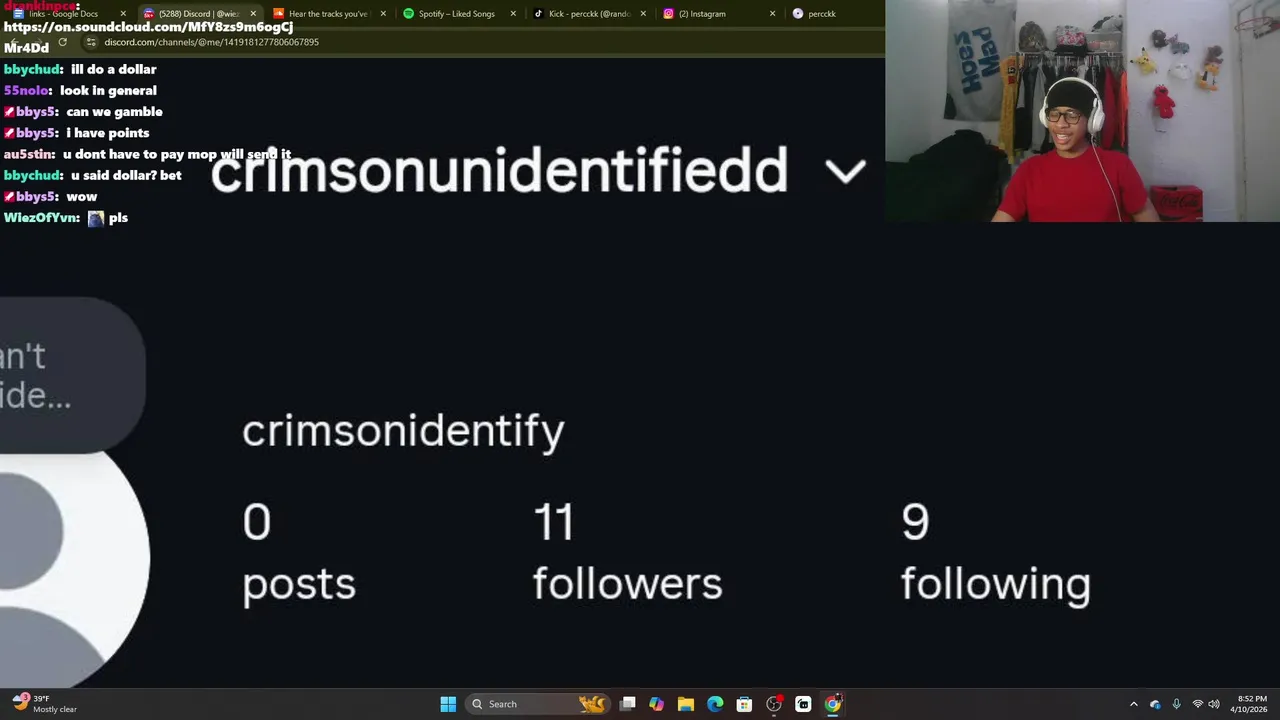Switch to the Instagram tab
1280x720 pixels.
coord(720,14)
